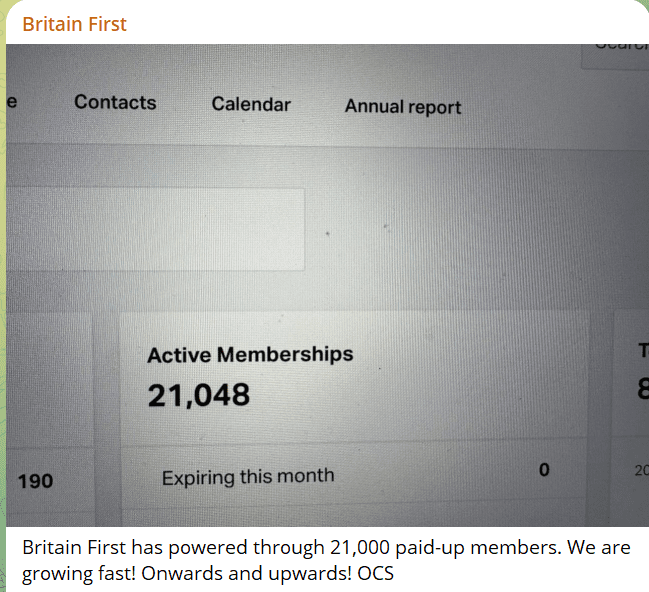Click the empty wide box below navigation
This screenshot has width=649, height=592.
[155, 229]
